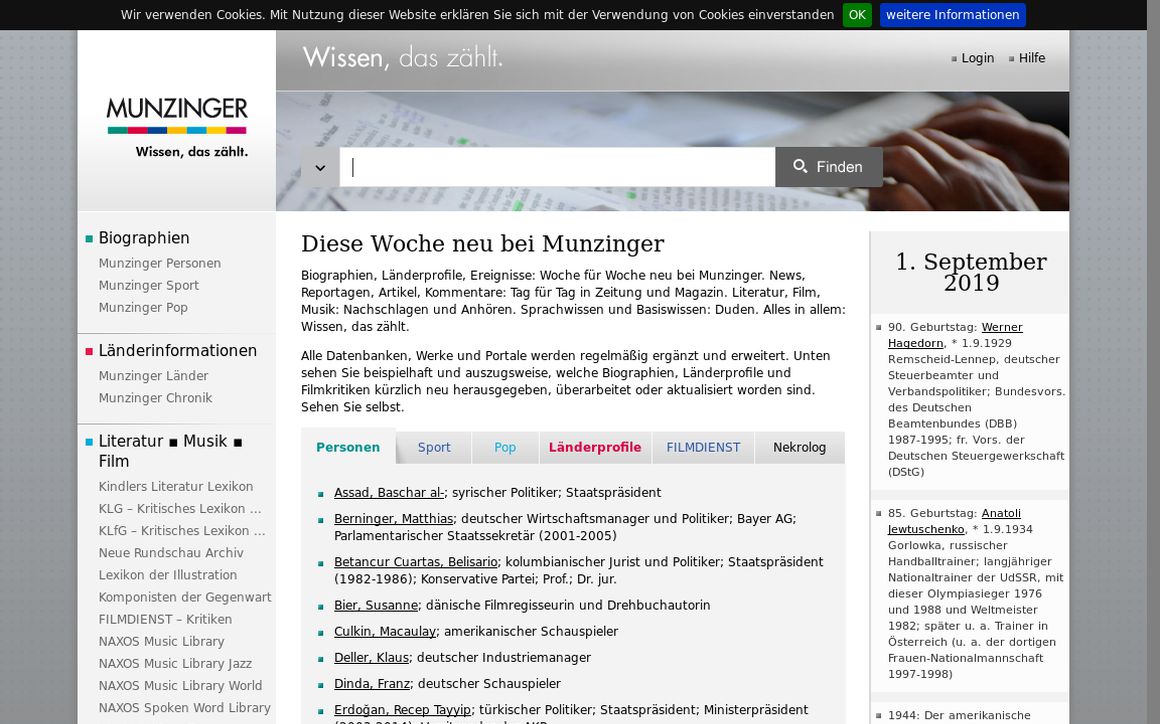This screenshot has height=724, width=1160.
Task: Open the Berninger, Matthias biography
Action: tap(394, 519)
